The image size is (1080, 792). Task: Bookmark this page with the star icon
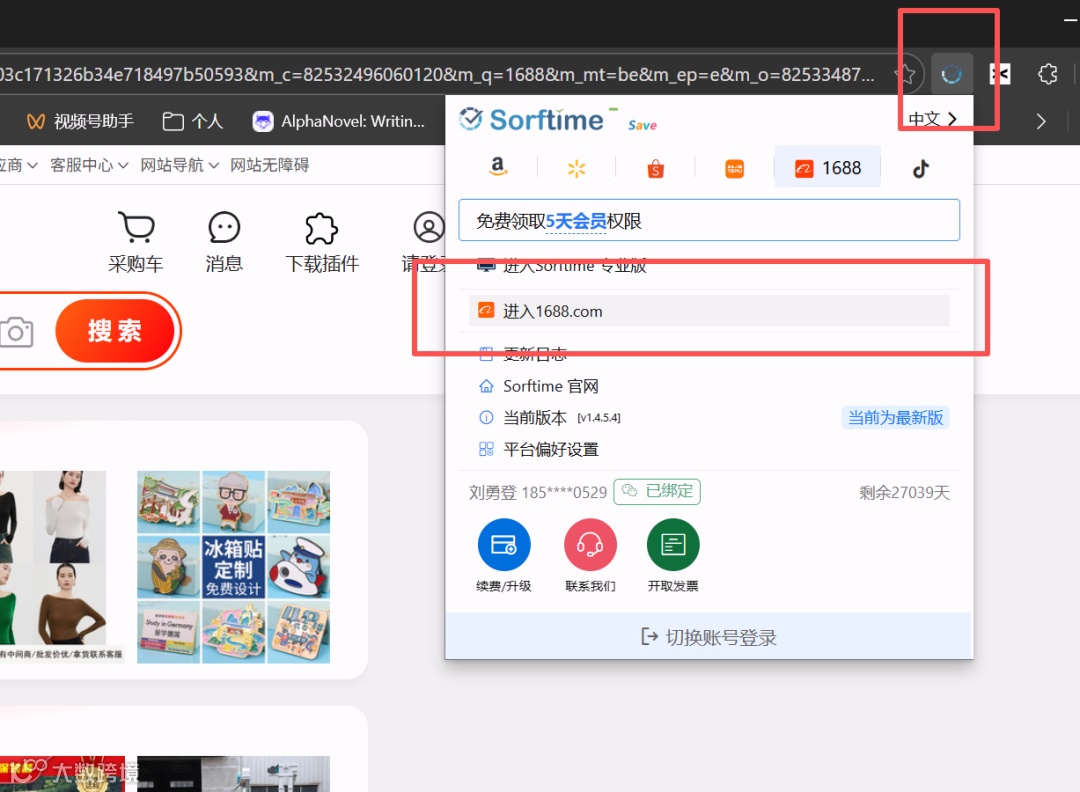[x=906, y=74]
